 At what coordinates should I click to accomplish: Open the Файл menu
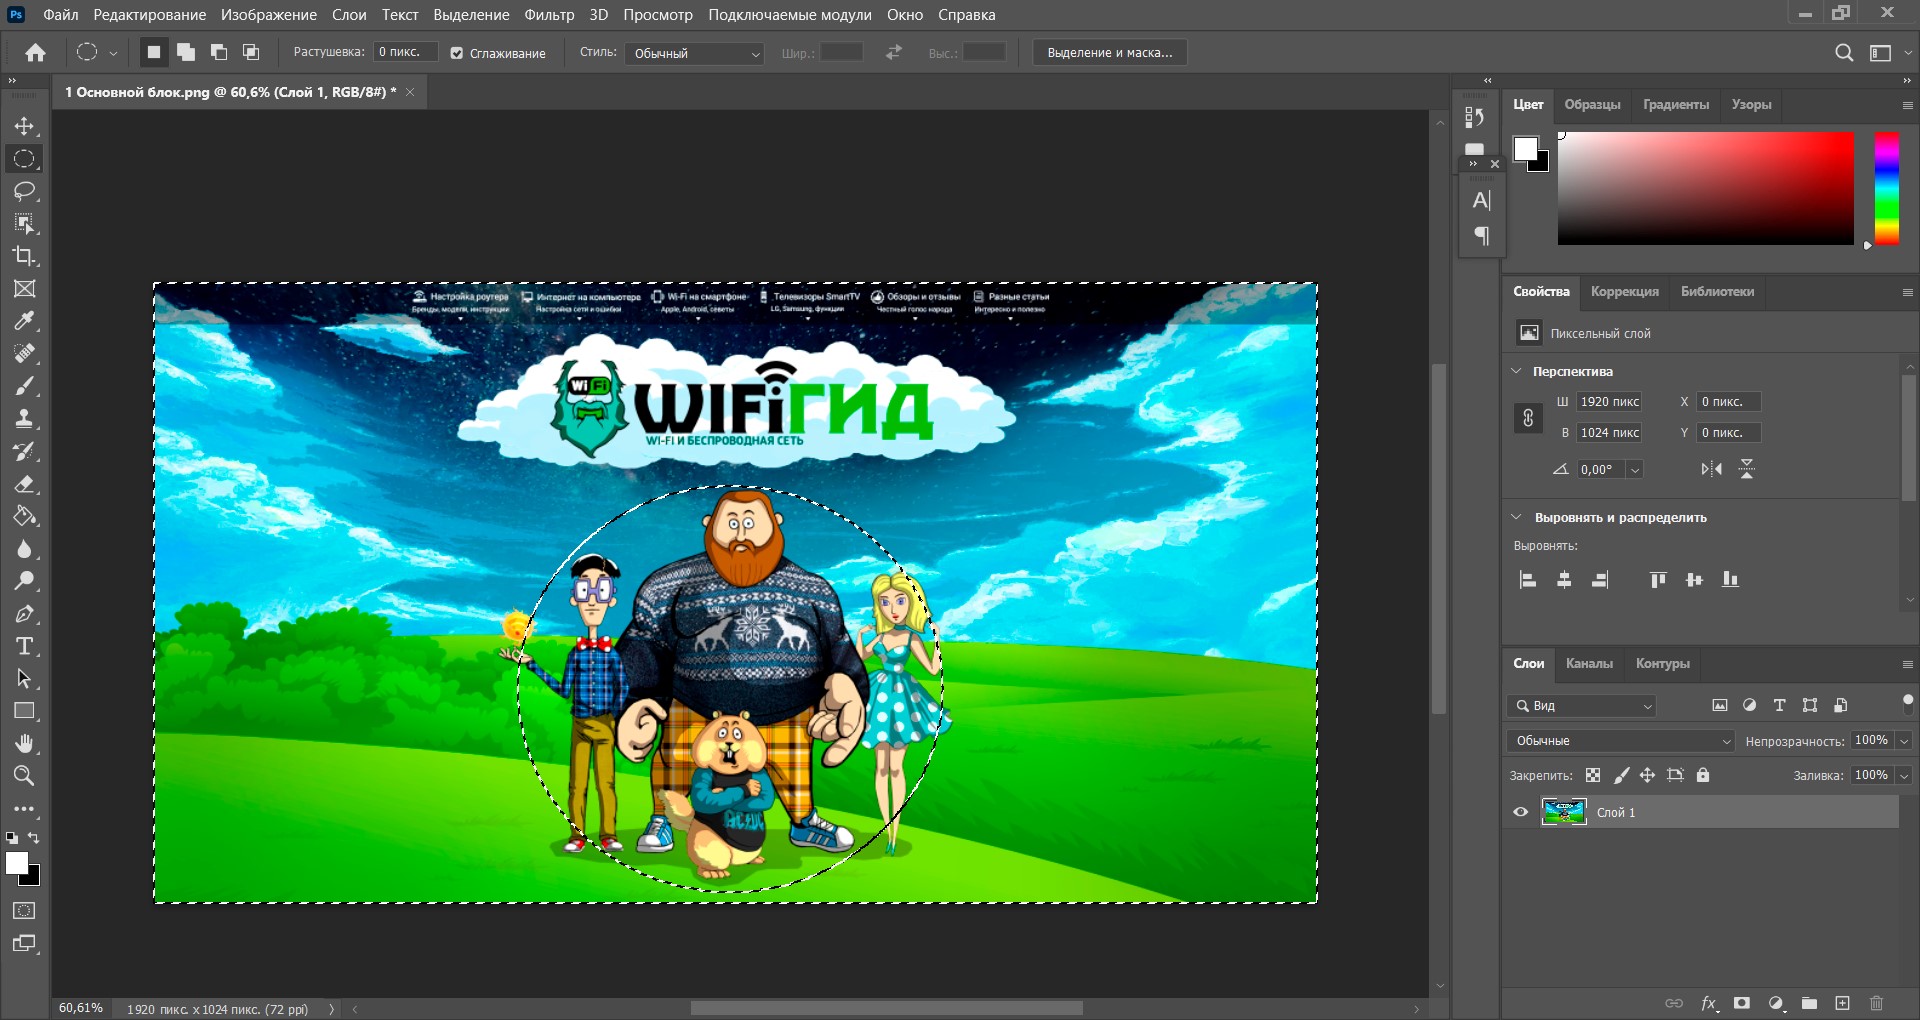point(61,15)
